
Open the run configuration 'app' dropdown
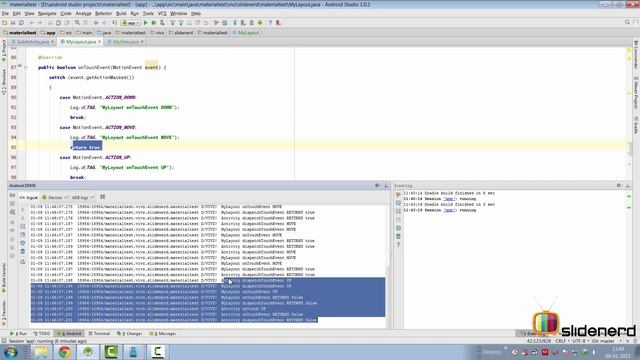131,23
